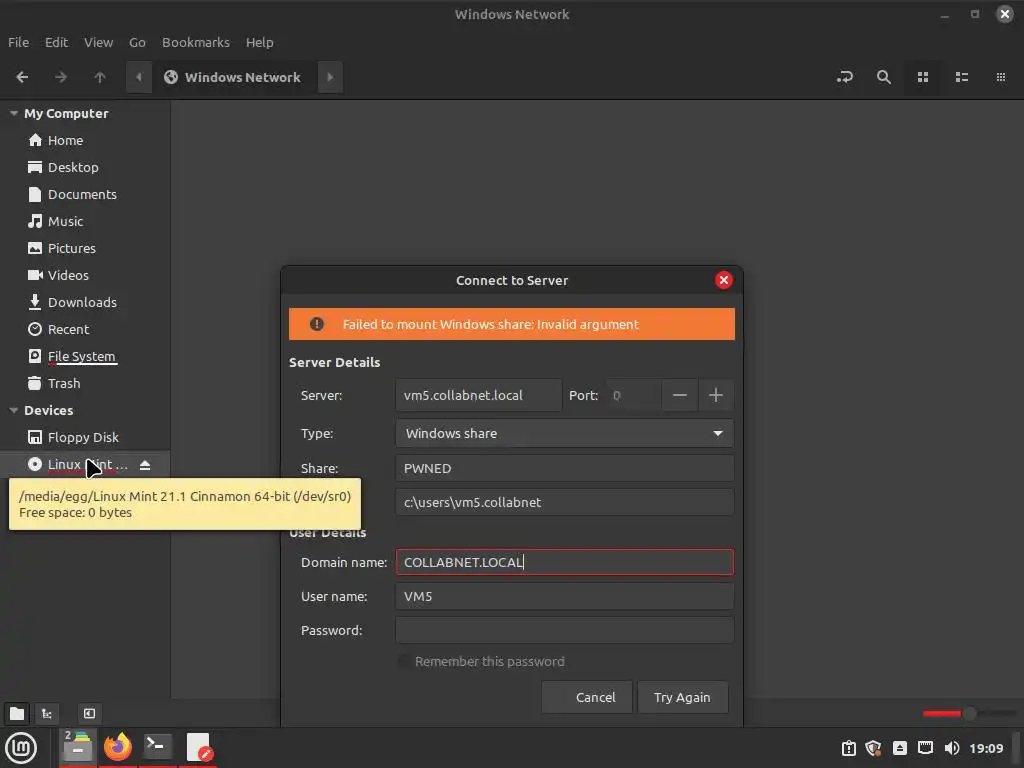
Task: Switch to compact view
Action: pyautogui.click(x=1000, y=77)
